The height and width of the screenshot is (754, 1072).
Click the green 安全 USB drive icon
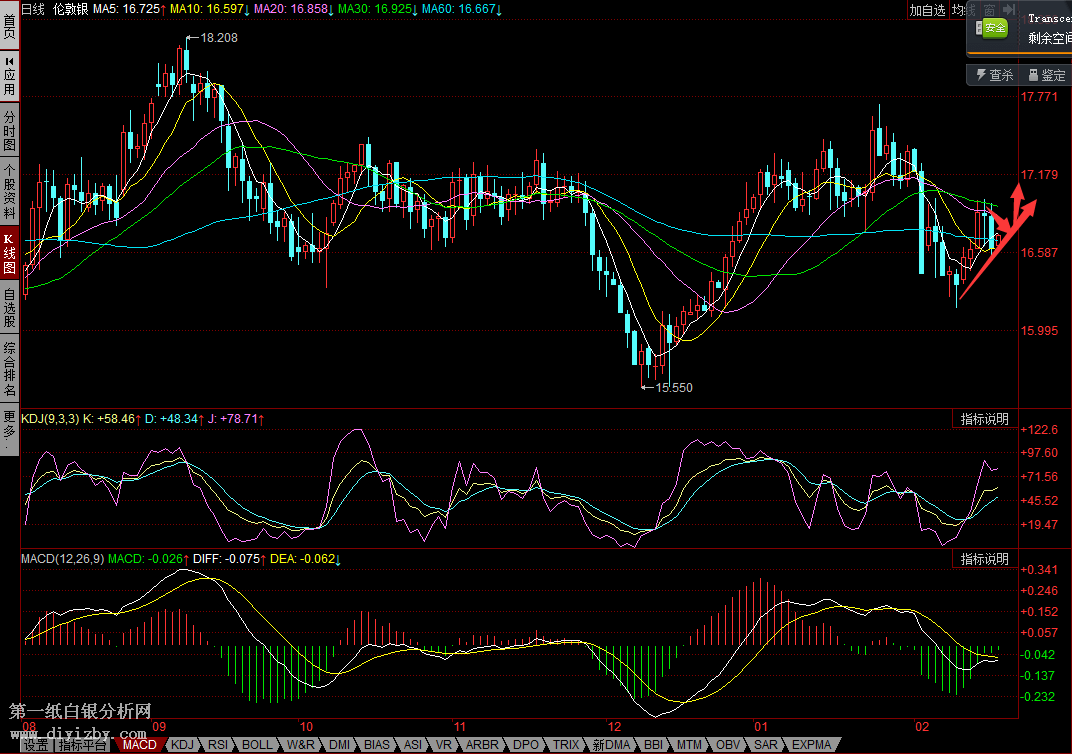tap(993, 29)
